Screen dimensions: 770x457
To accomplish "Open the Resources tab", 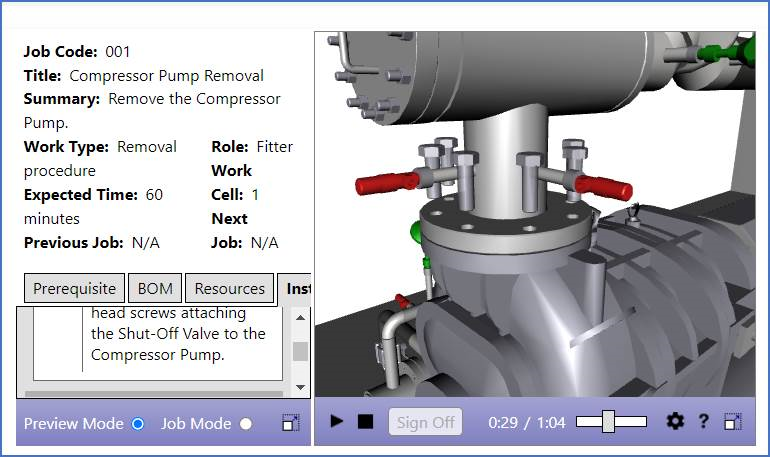I will 229,288.
